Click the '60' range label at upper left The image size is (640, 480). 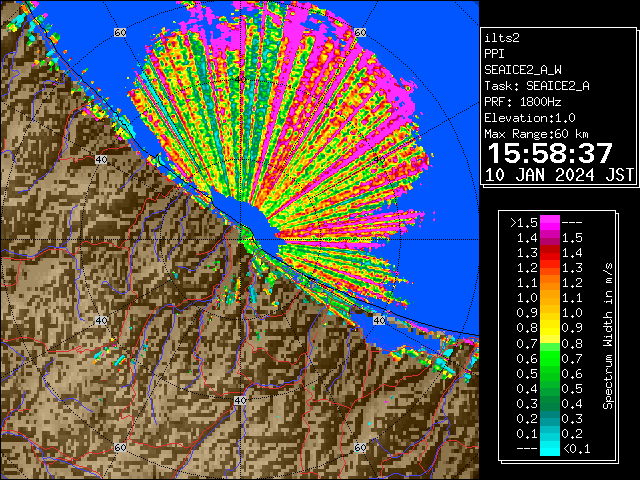coord(120,32)
